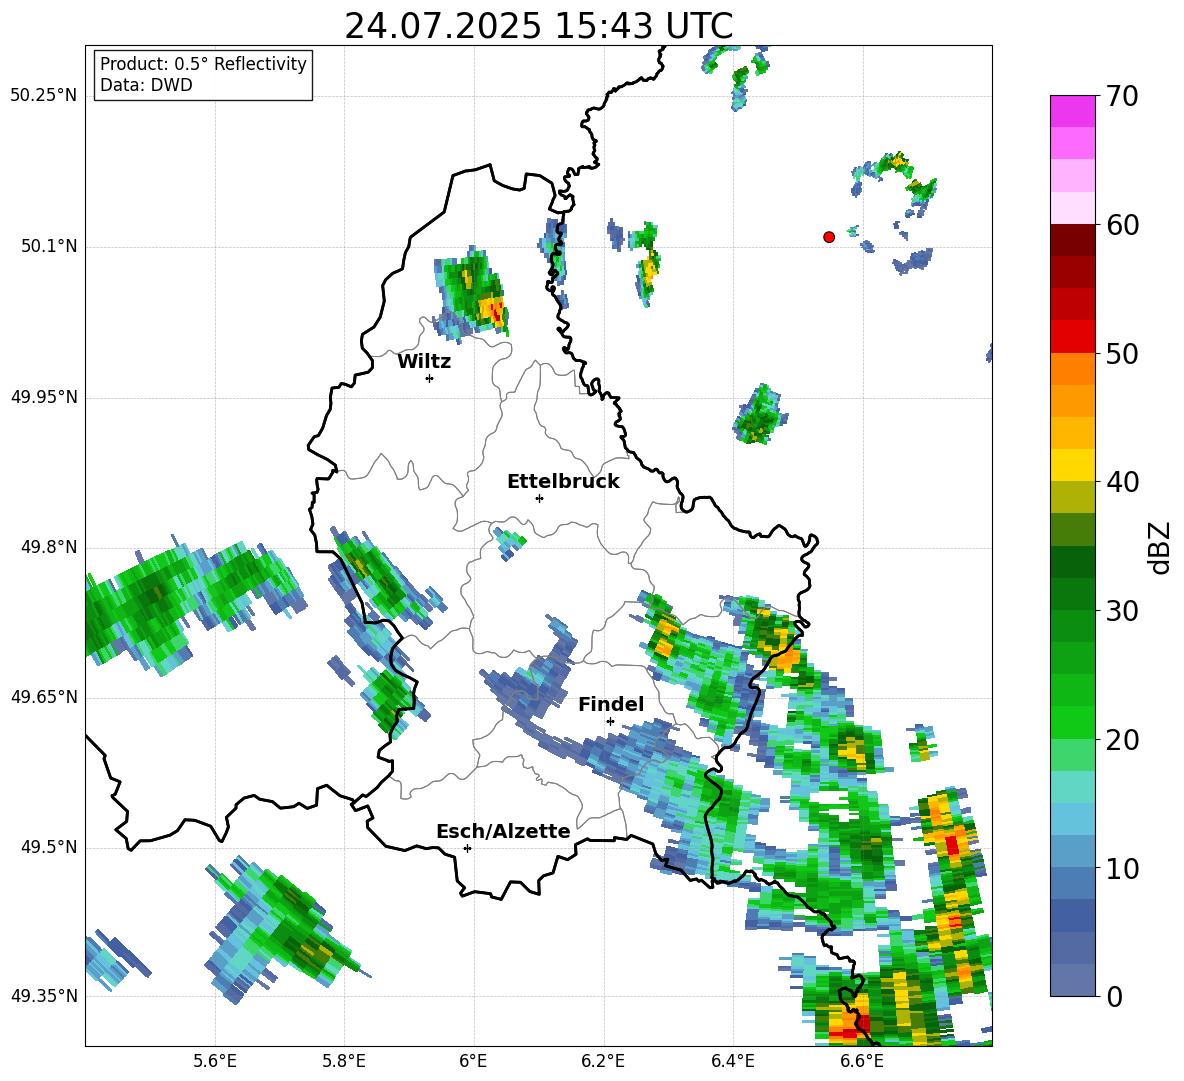Click the cross marker below Findel
1184x1081 pixels.
(610, 722)
